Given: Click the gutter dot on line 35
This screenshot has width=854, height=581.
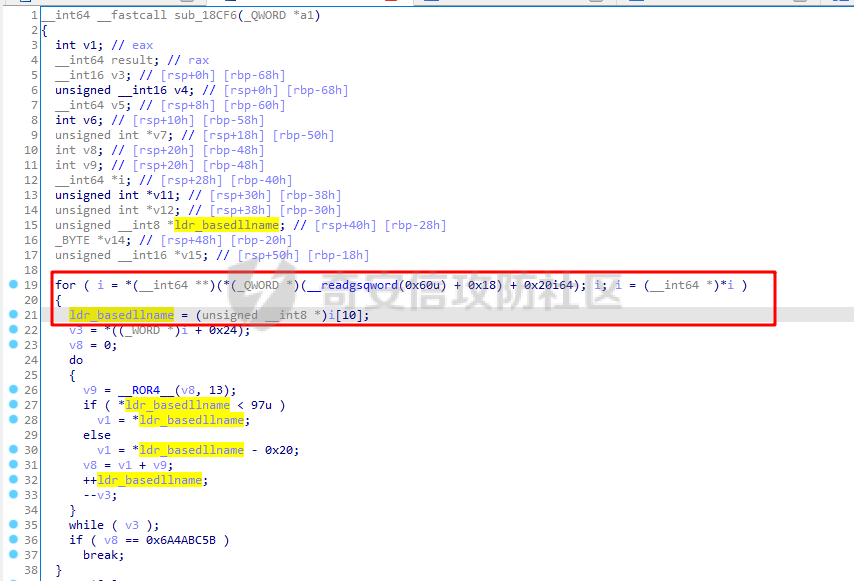Looking at the screenshot, I should pyautogui.click(x=8, y=525).
